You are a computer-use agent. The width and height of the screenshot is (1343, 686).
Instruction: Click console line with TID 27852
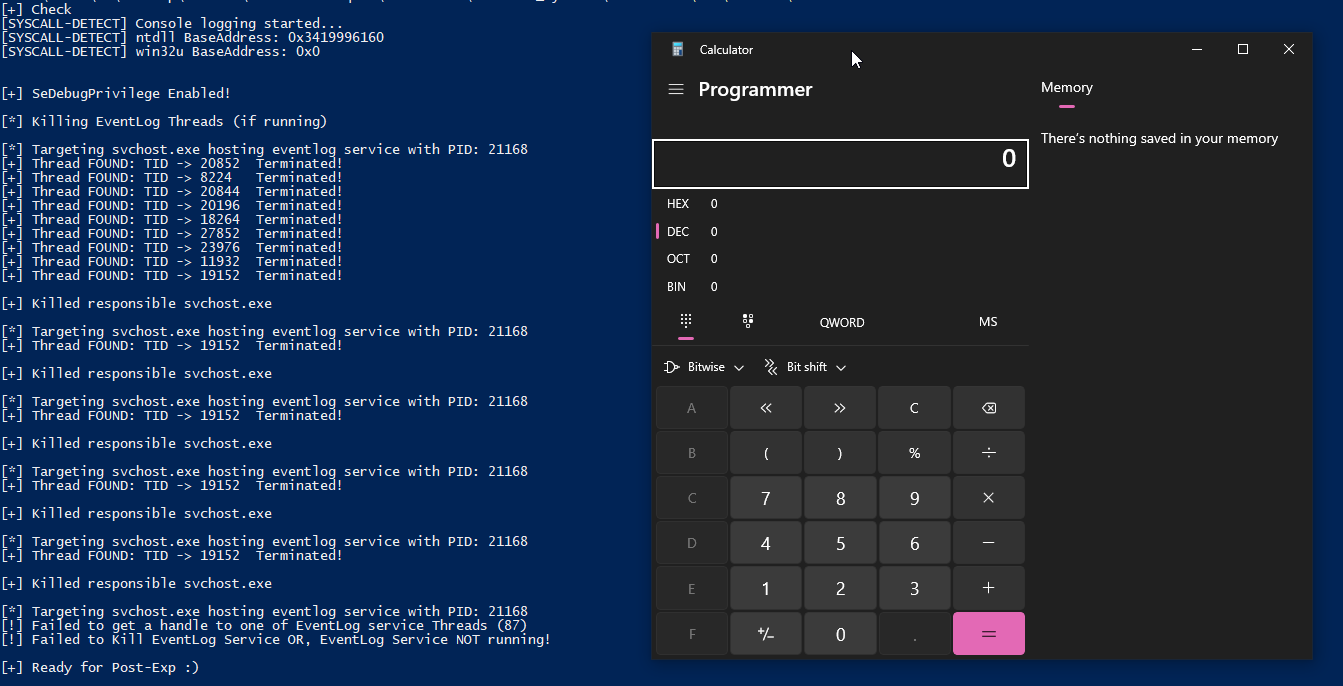pyautogui.click(x=172, y=233)
